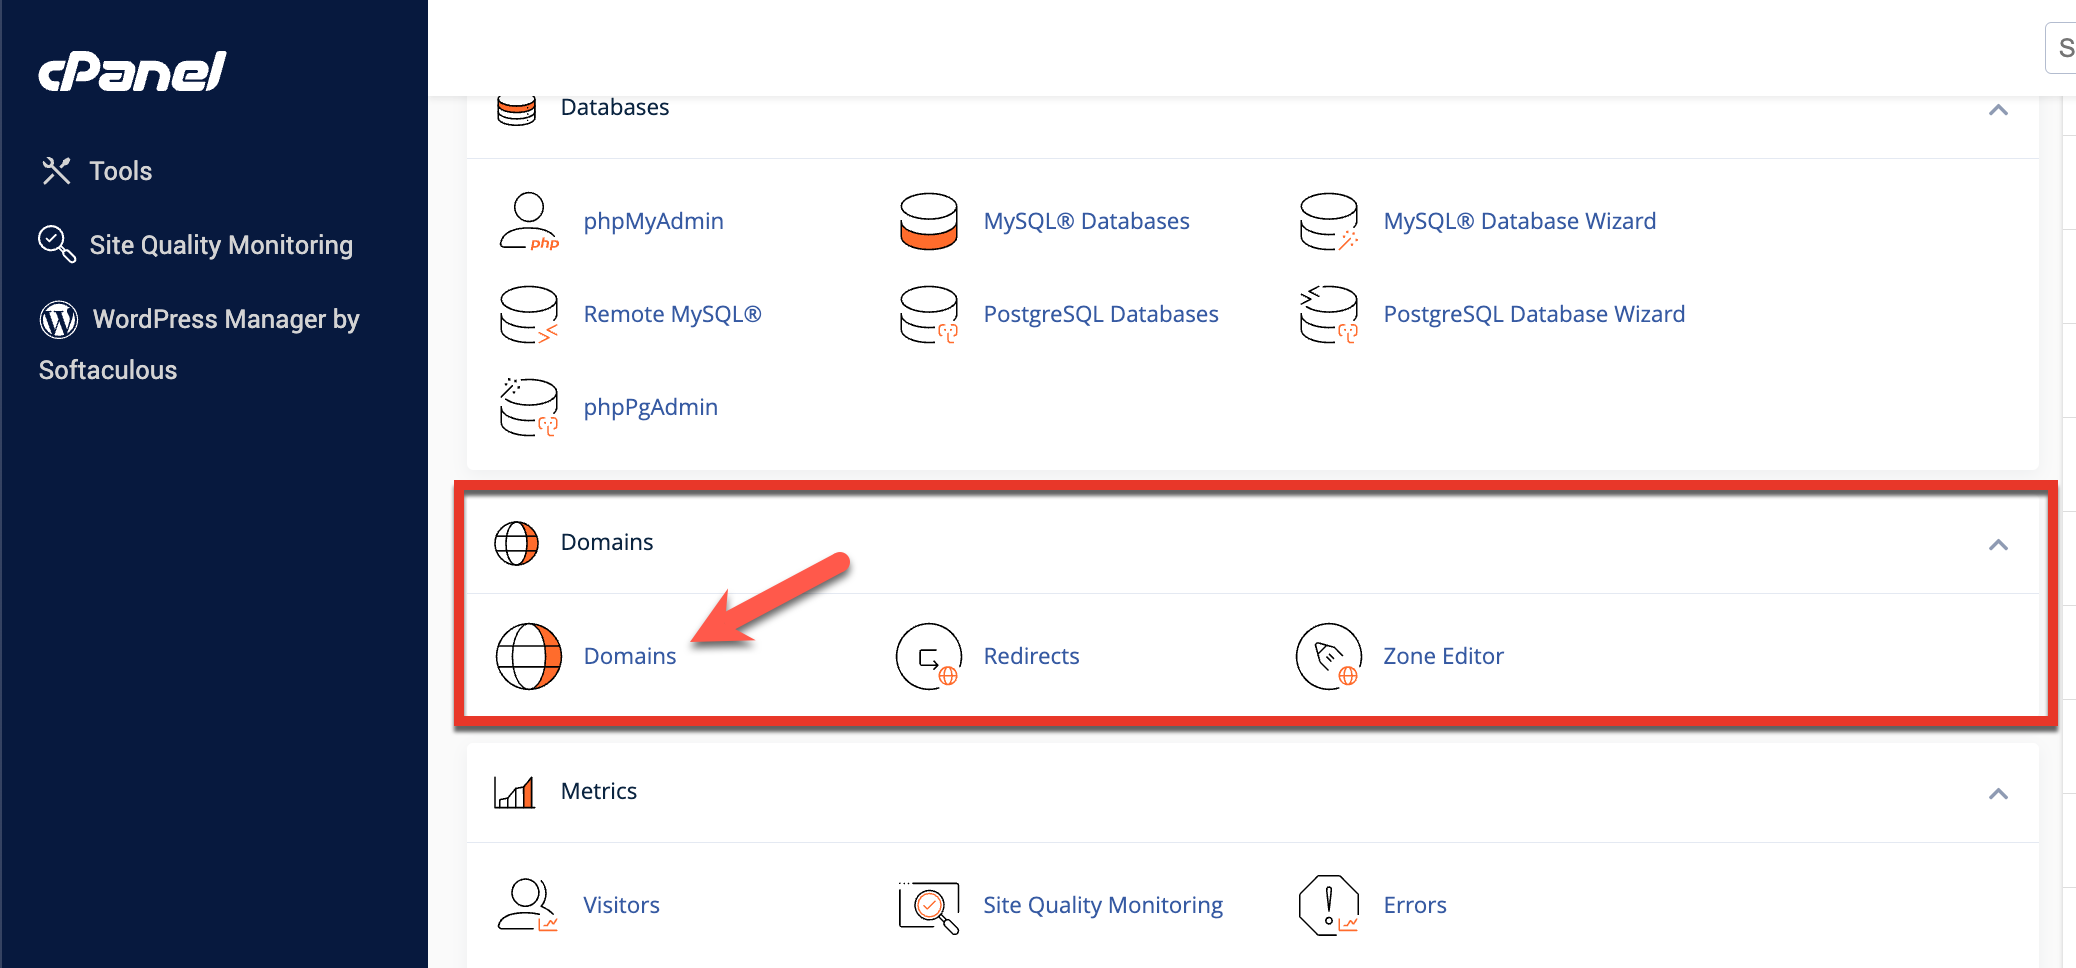Click the Visitors icon
The height and width of the screenshot is (968, 2076).
pyautogui.click(x=529, y=905)
